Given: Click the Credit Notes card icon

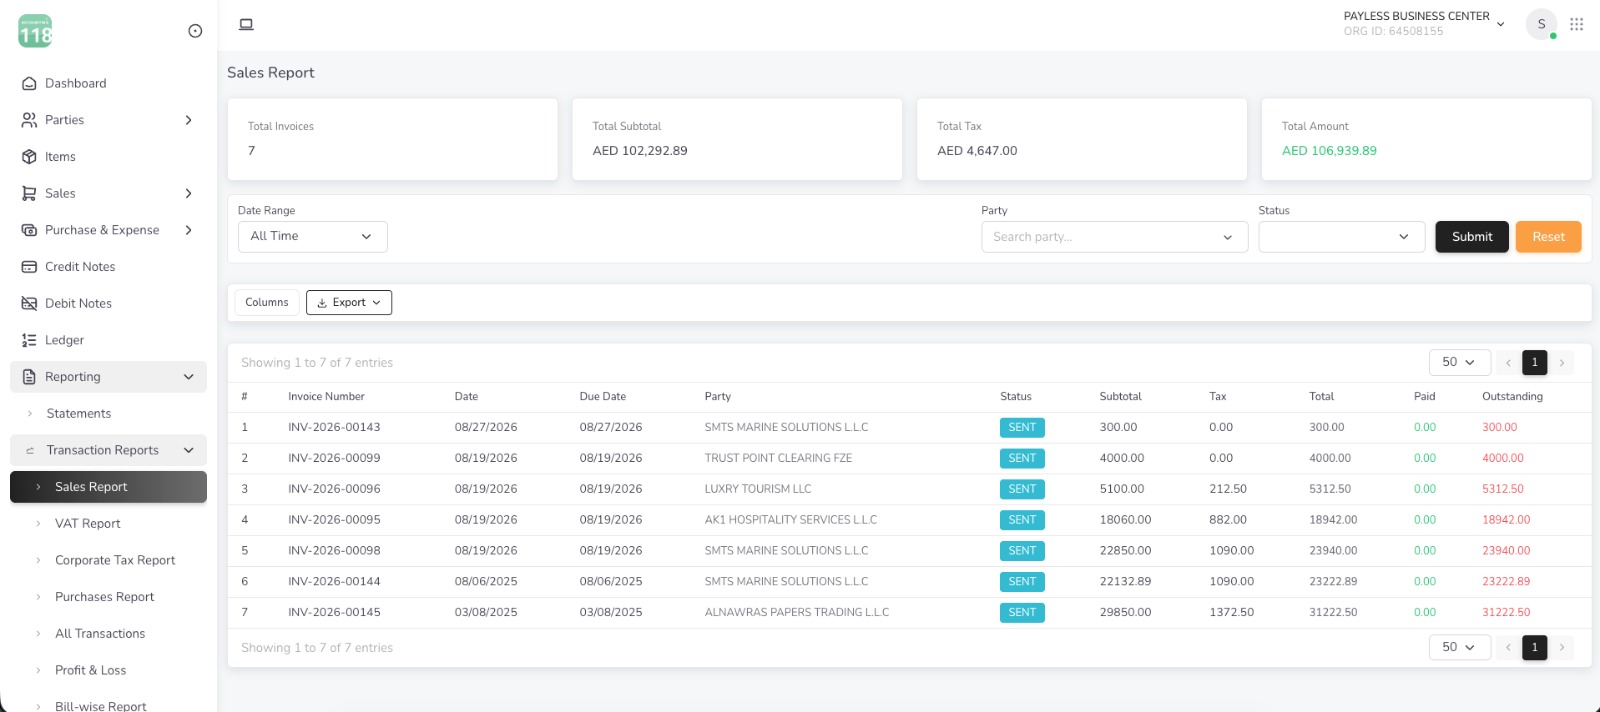Looking at the screenshot, I should (x=29, y=267).
